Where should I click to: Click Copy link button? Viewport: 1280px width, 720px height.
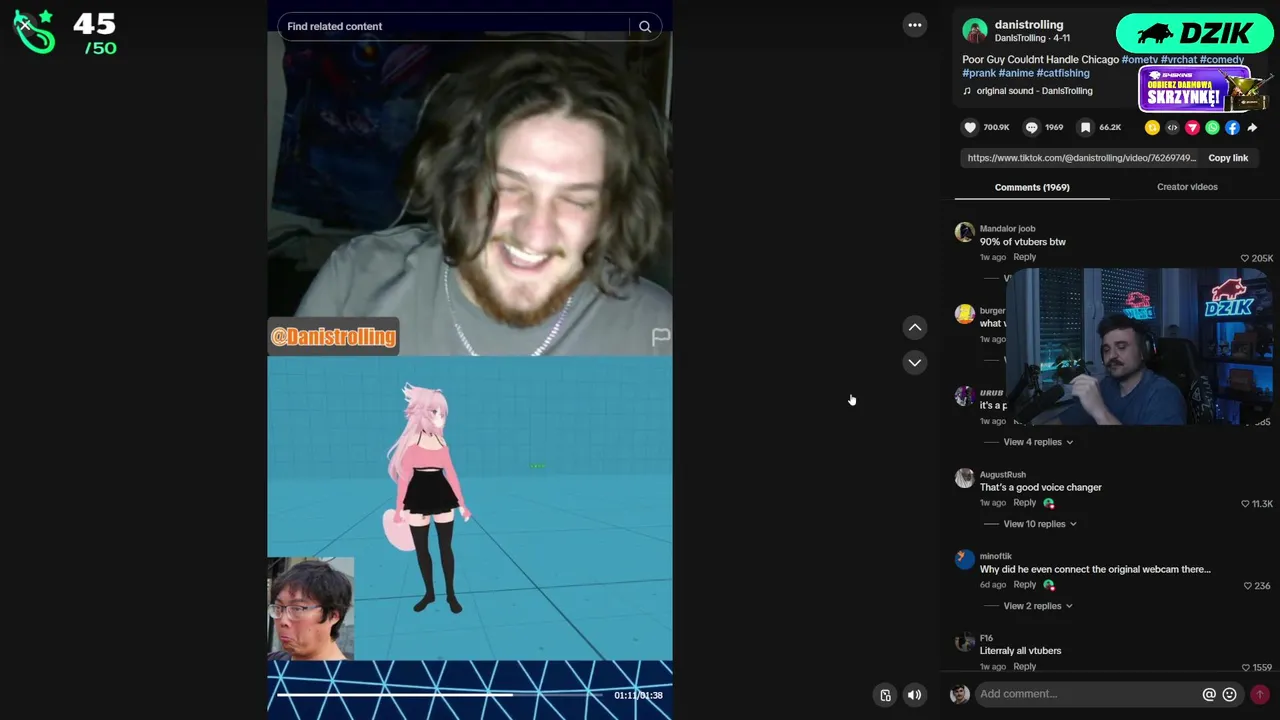[1228, 158]
